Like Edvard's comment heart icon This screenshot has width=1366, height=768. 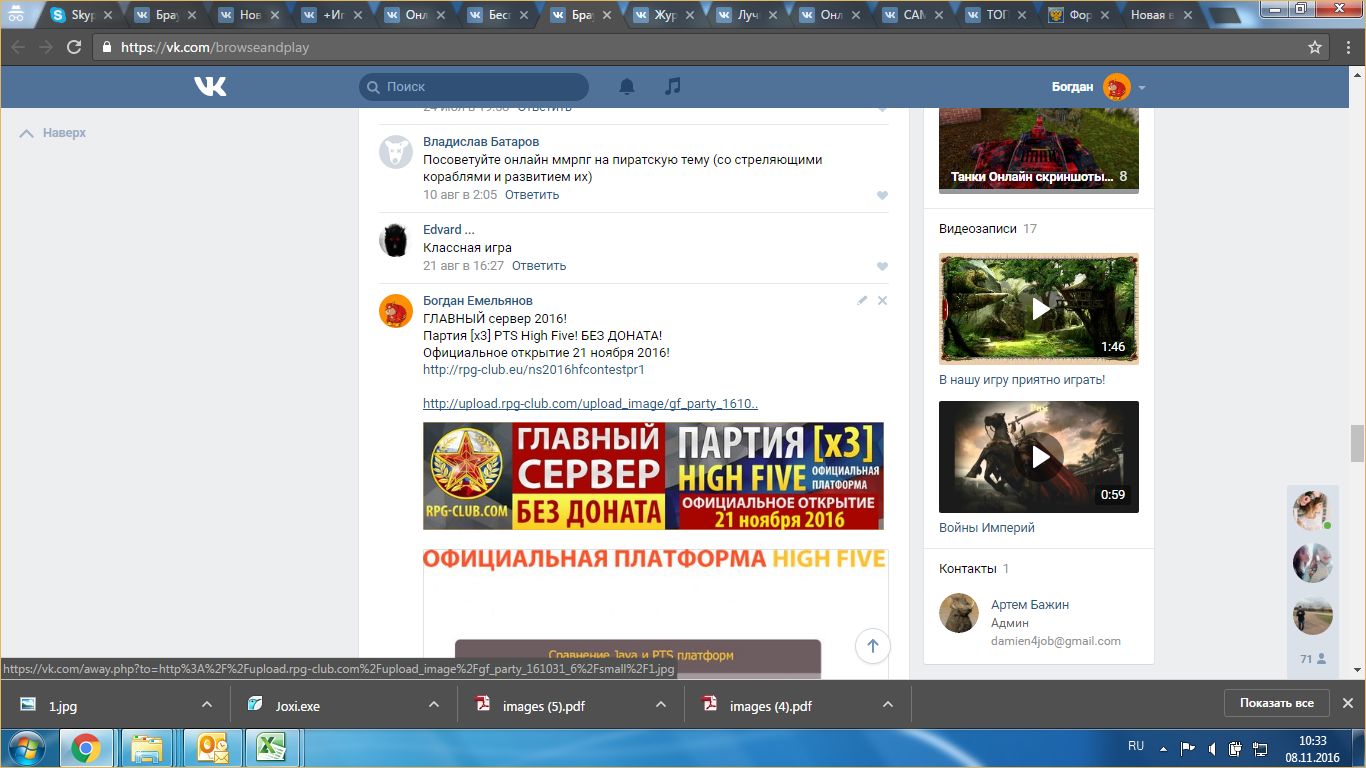(x=882, y=266)
